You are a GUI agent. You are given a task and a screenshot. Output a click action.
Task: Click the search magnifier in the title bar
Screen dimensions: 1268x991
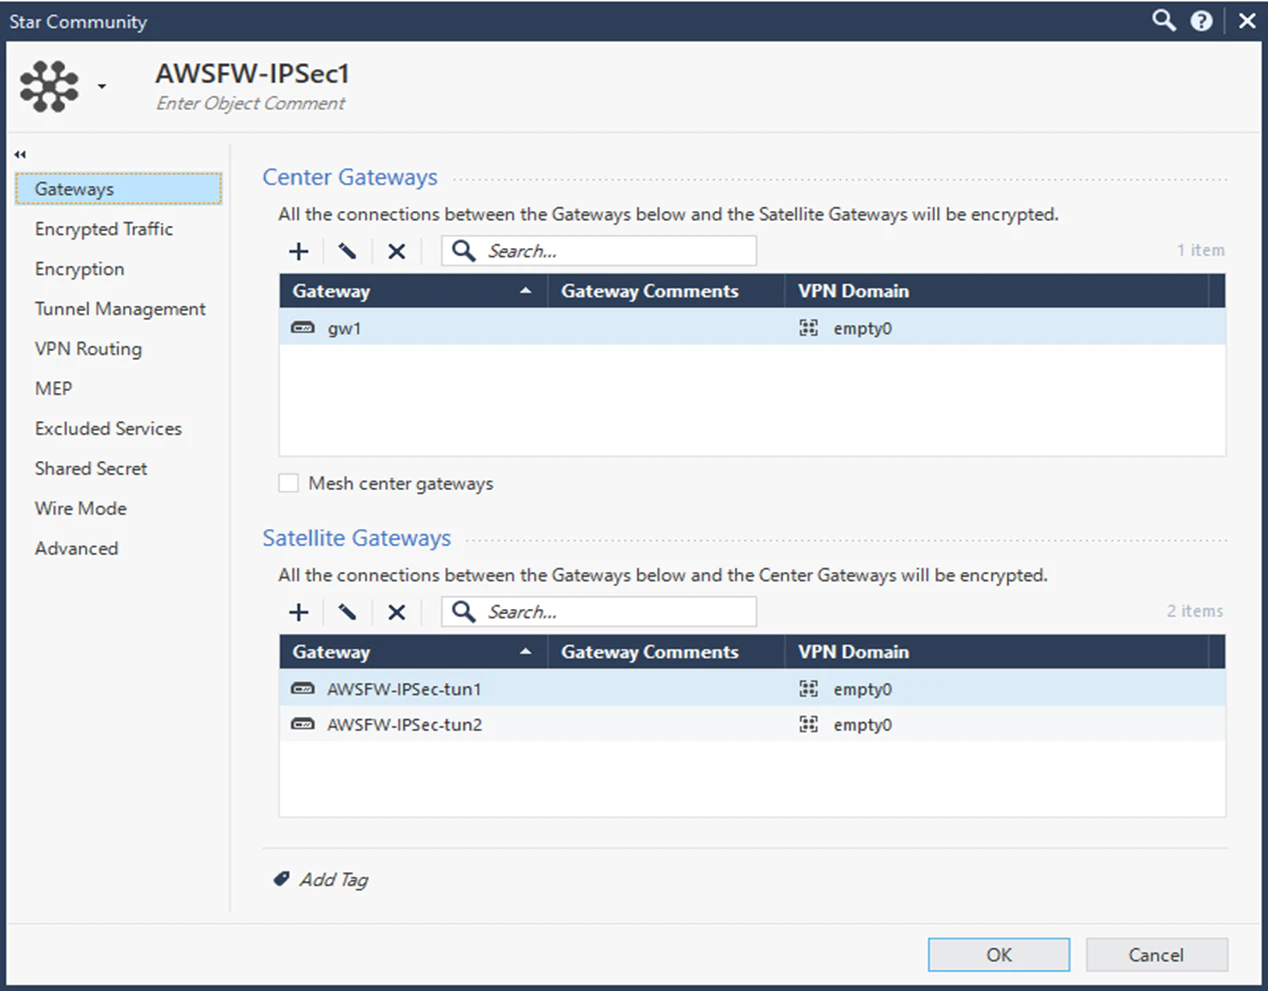(1164, 20)
